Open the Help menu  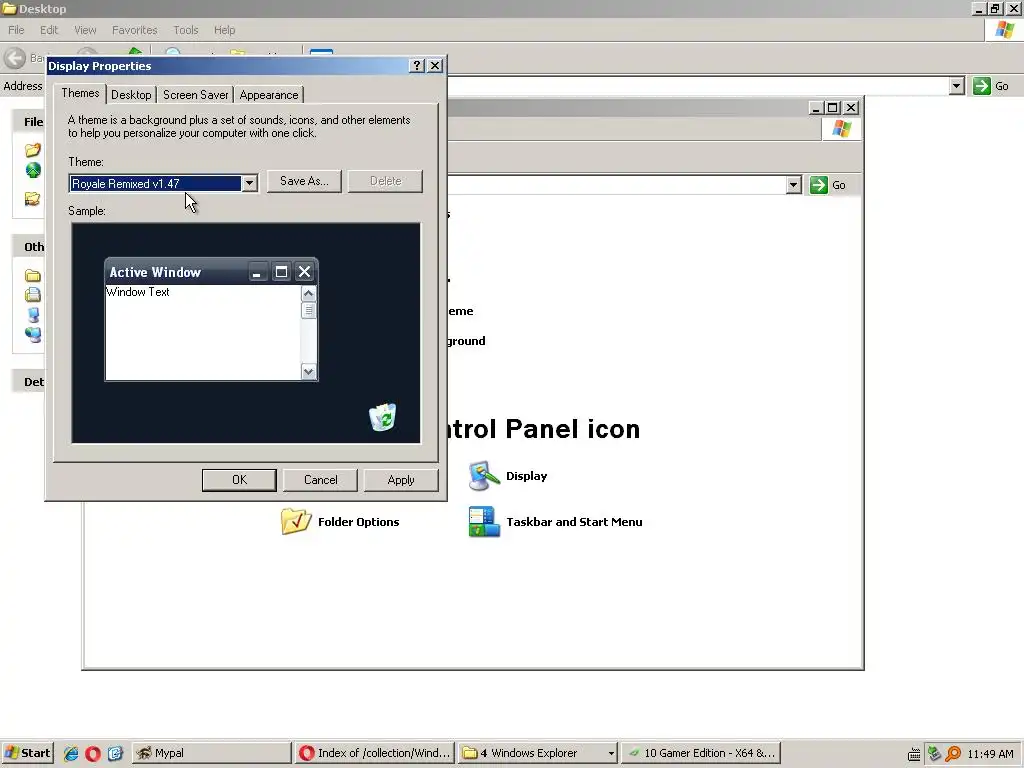tap(224, 30)
